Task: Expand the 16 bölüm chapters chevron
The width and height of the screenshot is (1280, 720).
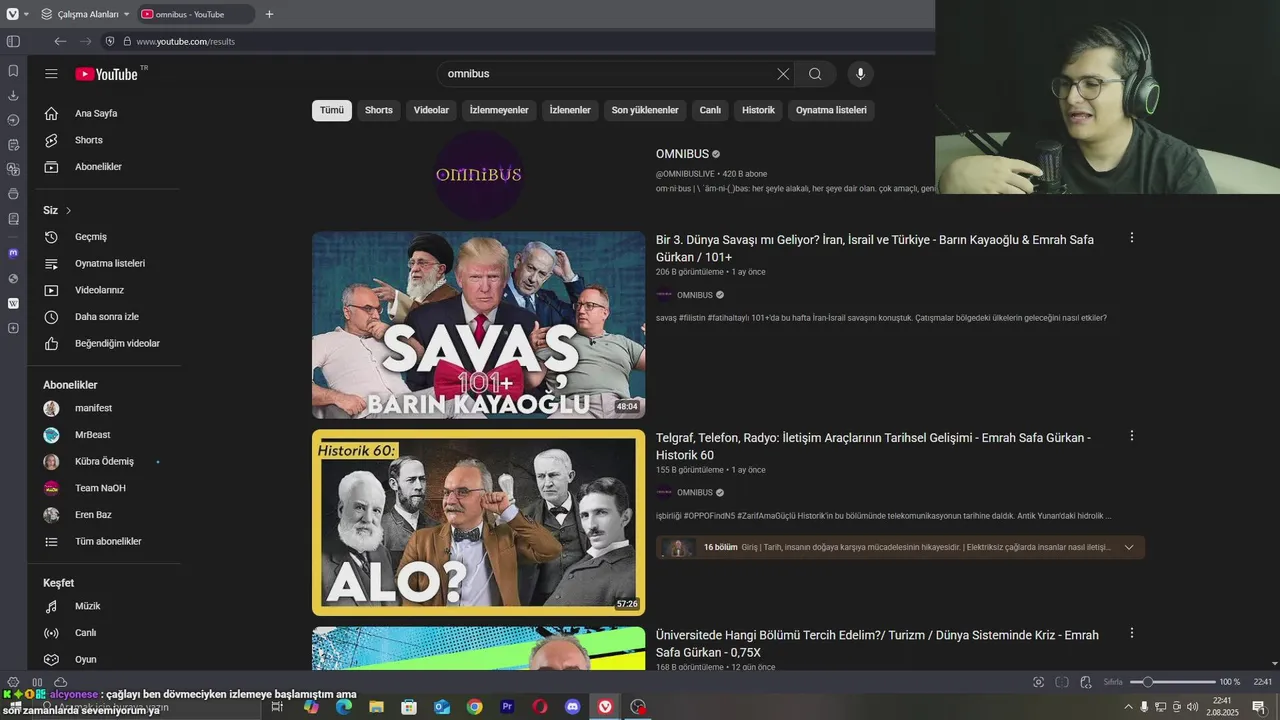Action: [1129, 547]
